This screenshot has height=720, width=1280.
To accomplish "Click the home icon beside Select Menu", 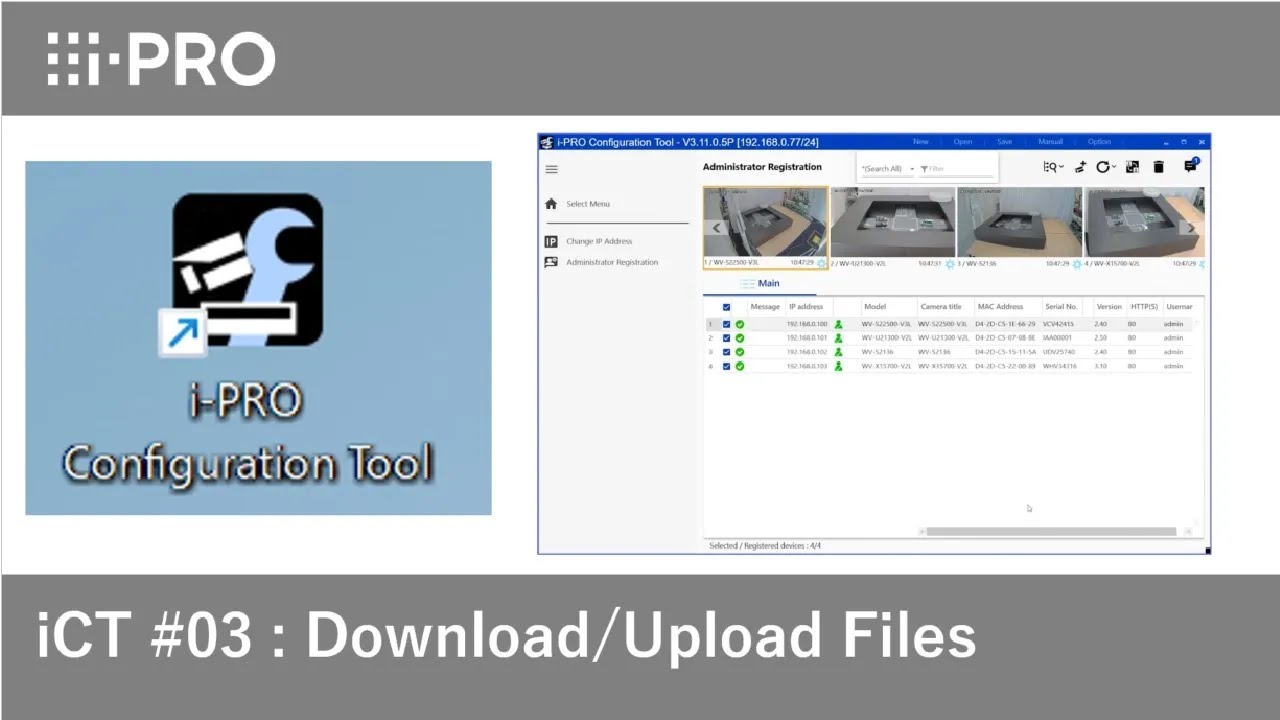I will (551, 204).
